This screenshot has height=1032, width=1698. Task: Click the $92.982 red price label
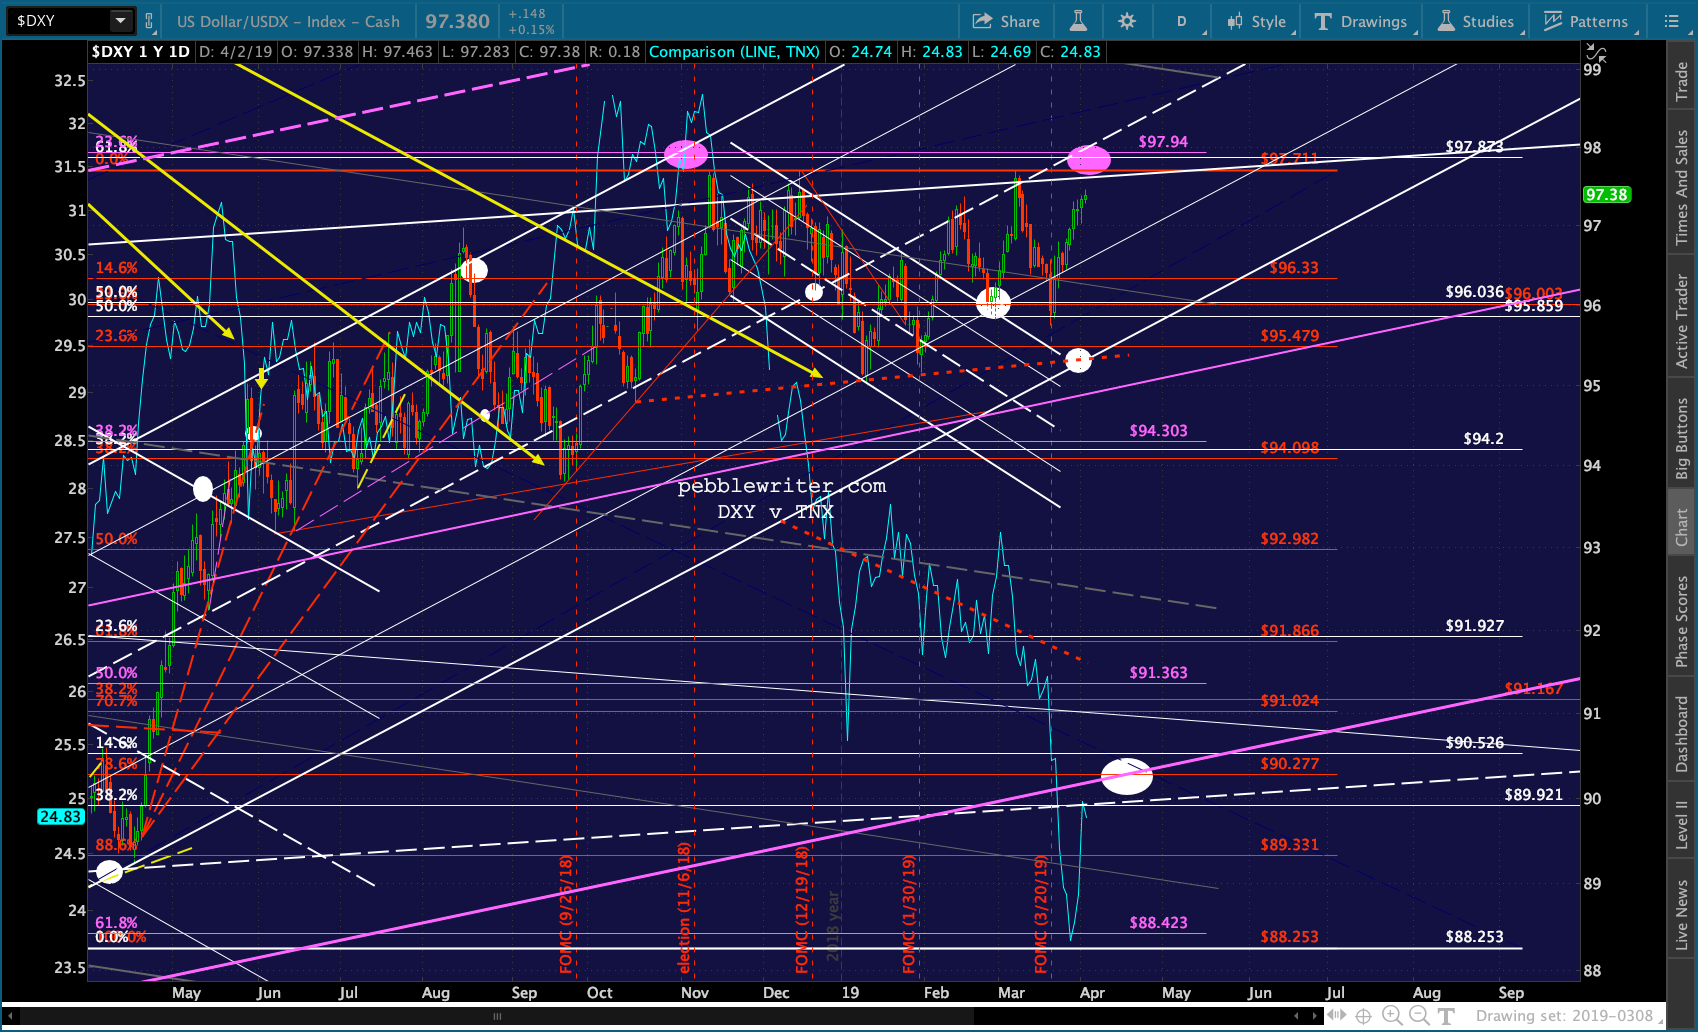click(1290, 539)
